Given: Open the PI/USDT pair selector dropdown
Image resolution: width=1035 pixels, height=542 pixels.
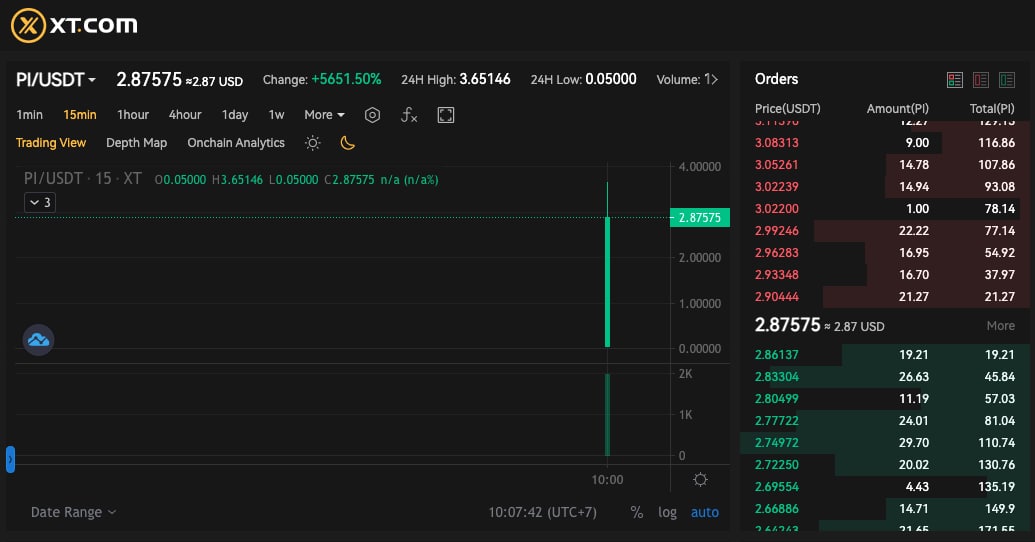Looking at the screenshot, I should (x=56, y=80).
